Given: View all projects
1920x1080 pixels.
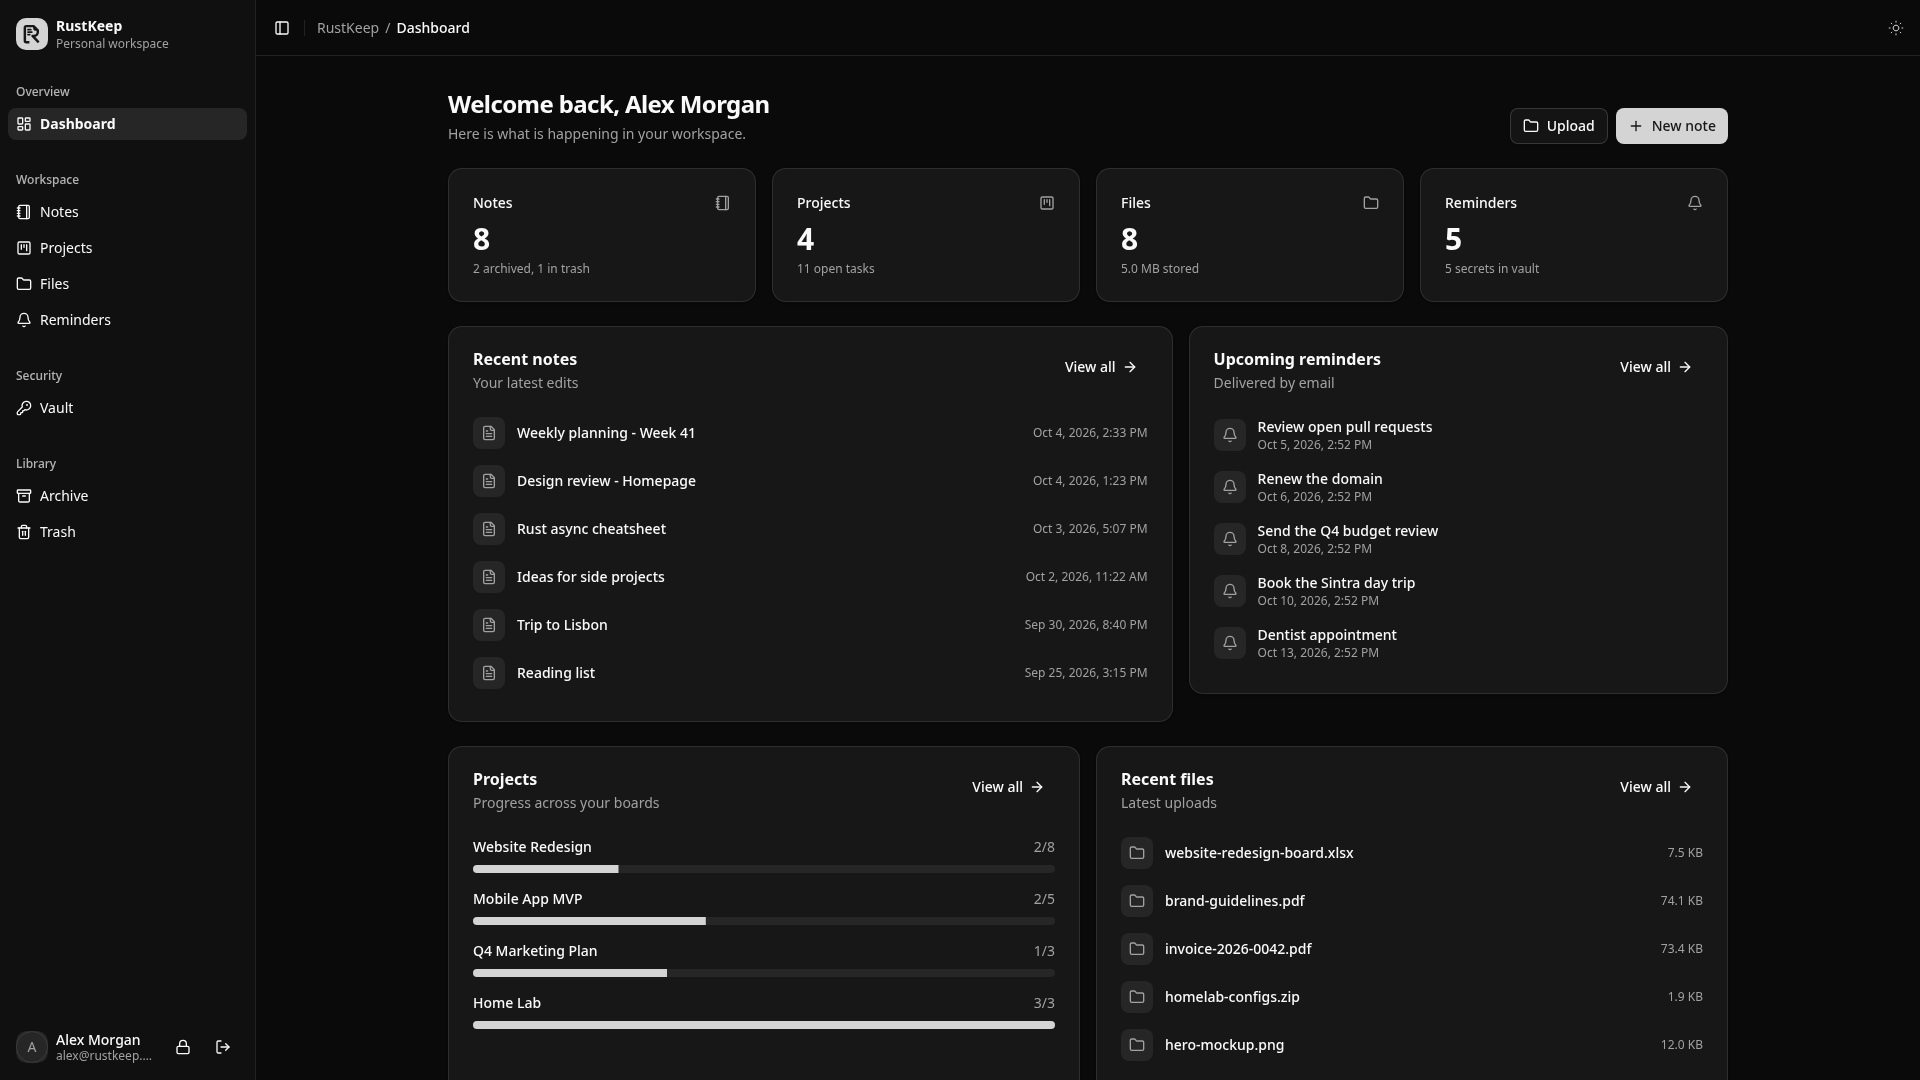Looking at the screenshot, I should click(1007, 787).
